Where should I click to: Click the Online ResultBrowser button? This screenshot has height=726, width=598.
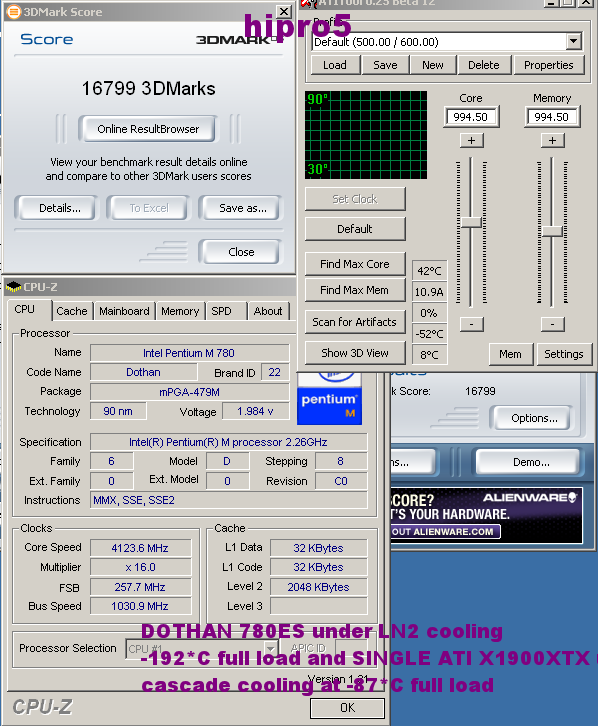point(148,129)
